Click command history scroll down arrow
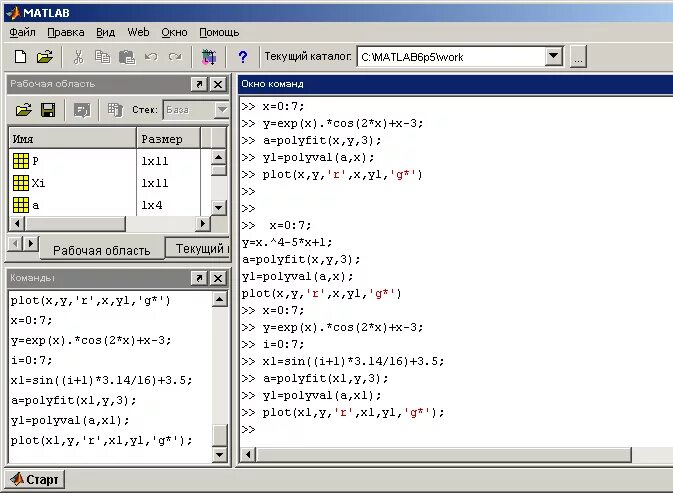The width and height of the screenshot is (673, 493). pos(219,454)
